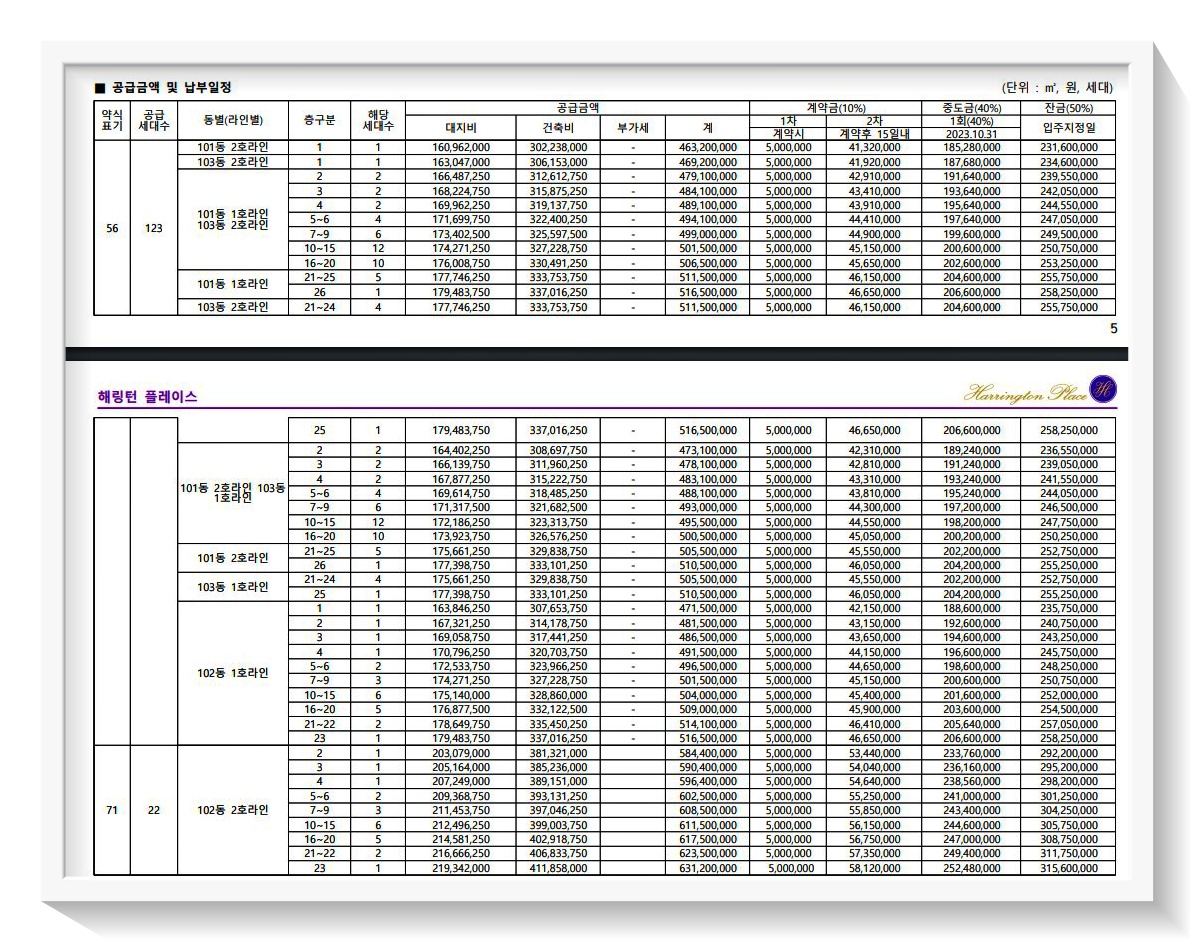
Task: Click the '계약후 15일내' sub-header
Action: (874, 134)
